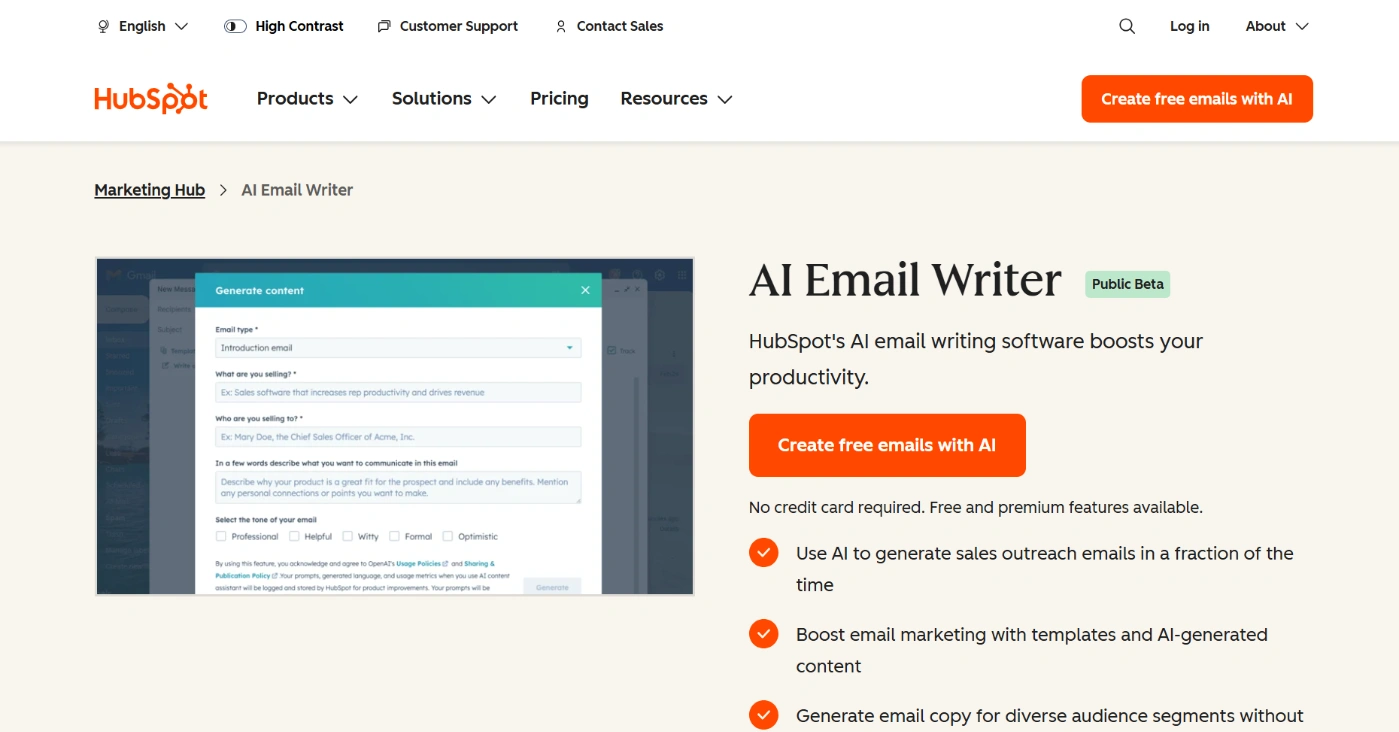This screenshot has width=1399, height=732.
Task: Click the Customer Support chat icon
Action: 384,27
